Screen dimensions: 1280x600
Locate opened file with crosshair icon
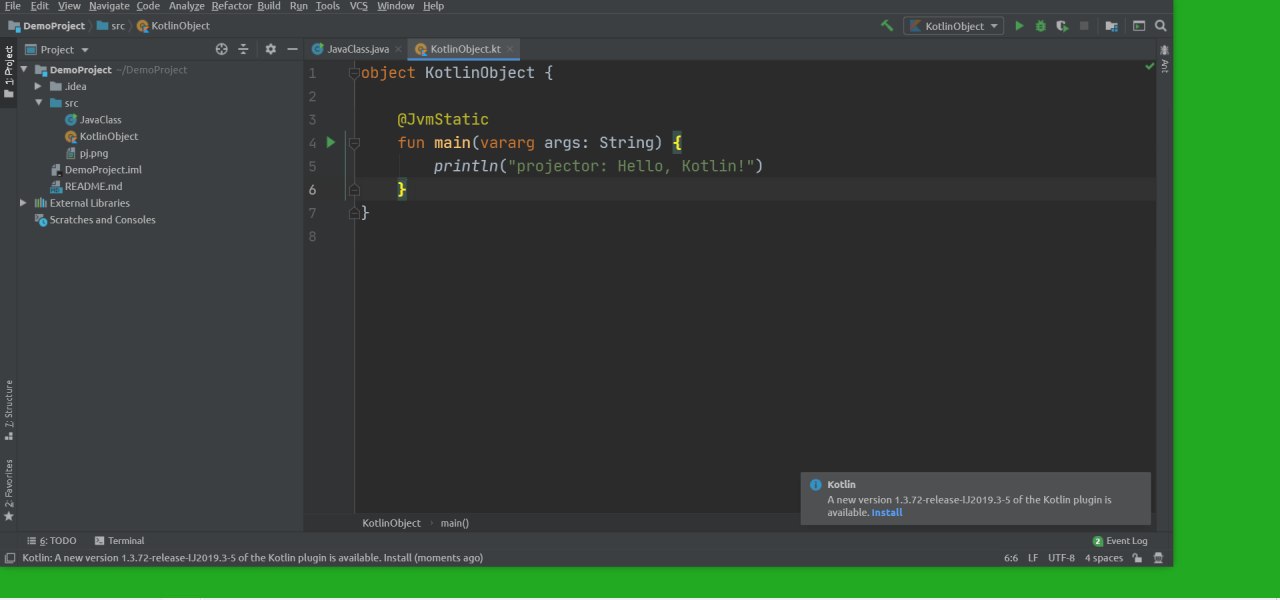point(222,49)
